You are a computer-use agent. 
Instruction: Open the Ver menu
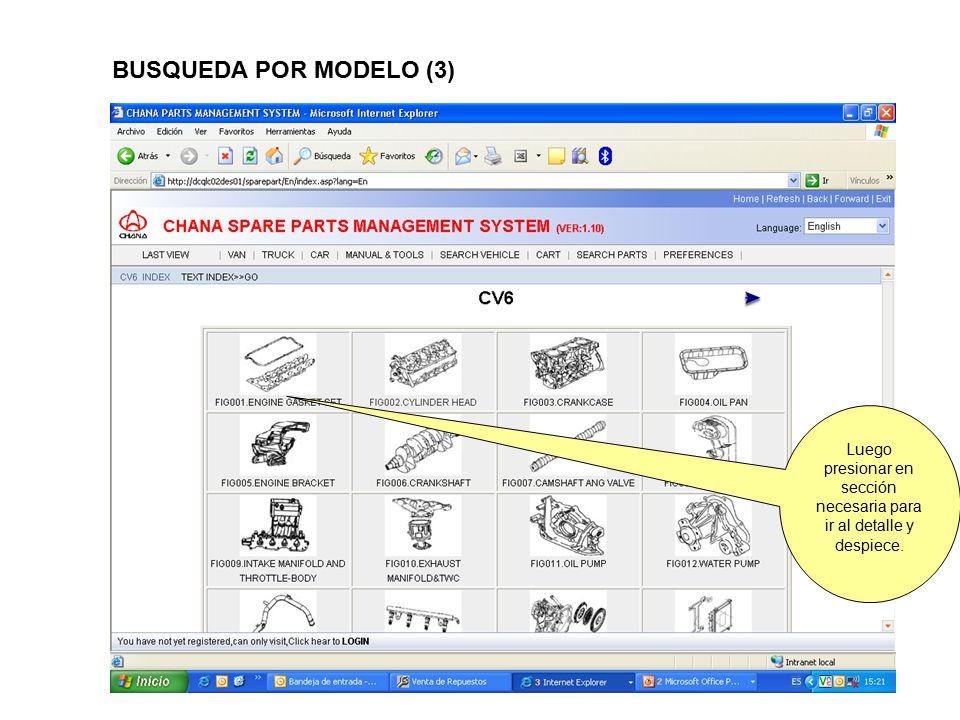[200, 132]
